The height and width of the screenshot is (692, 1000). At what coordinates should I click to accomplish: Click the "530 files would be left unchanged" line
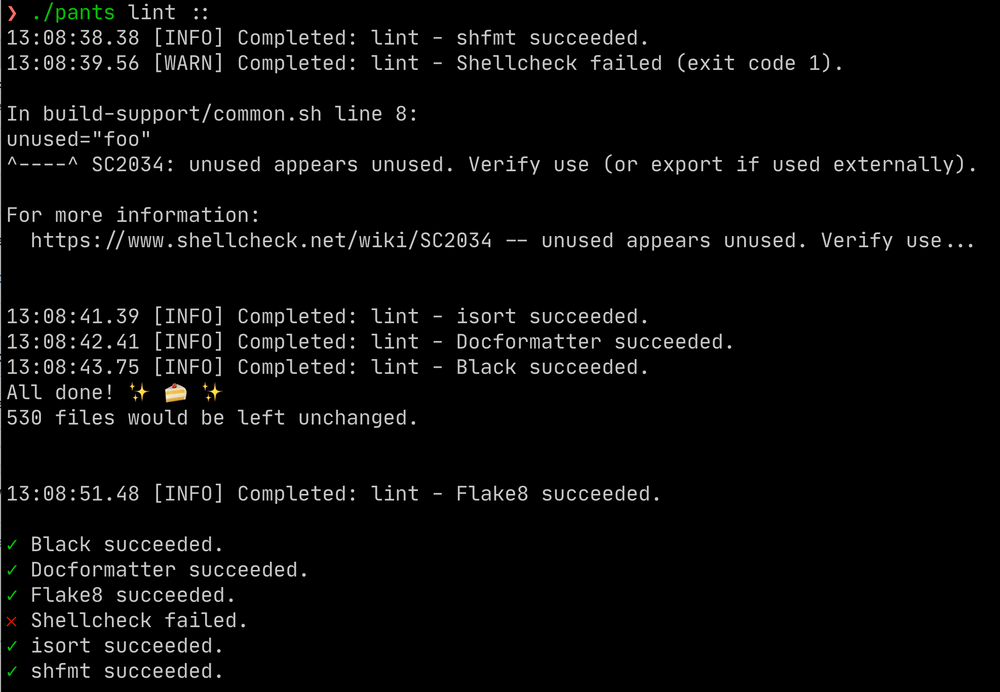coord(212,418)
